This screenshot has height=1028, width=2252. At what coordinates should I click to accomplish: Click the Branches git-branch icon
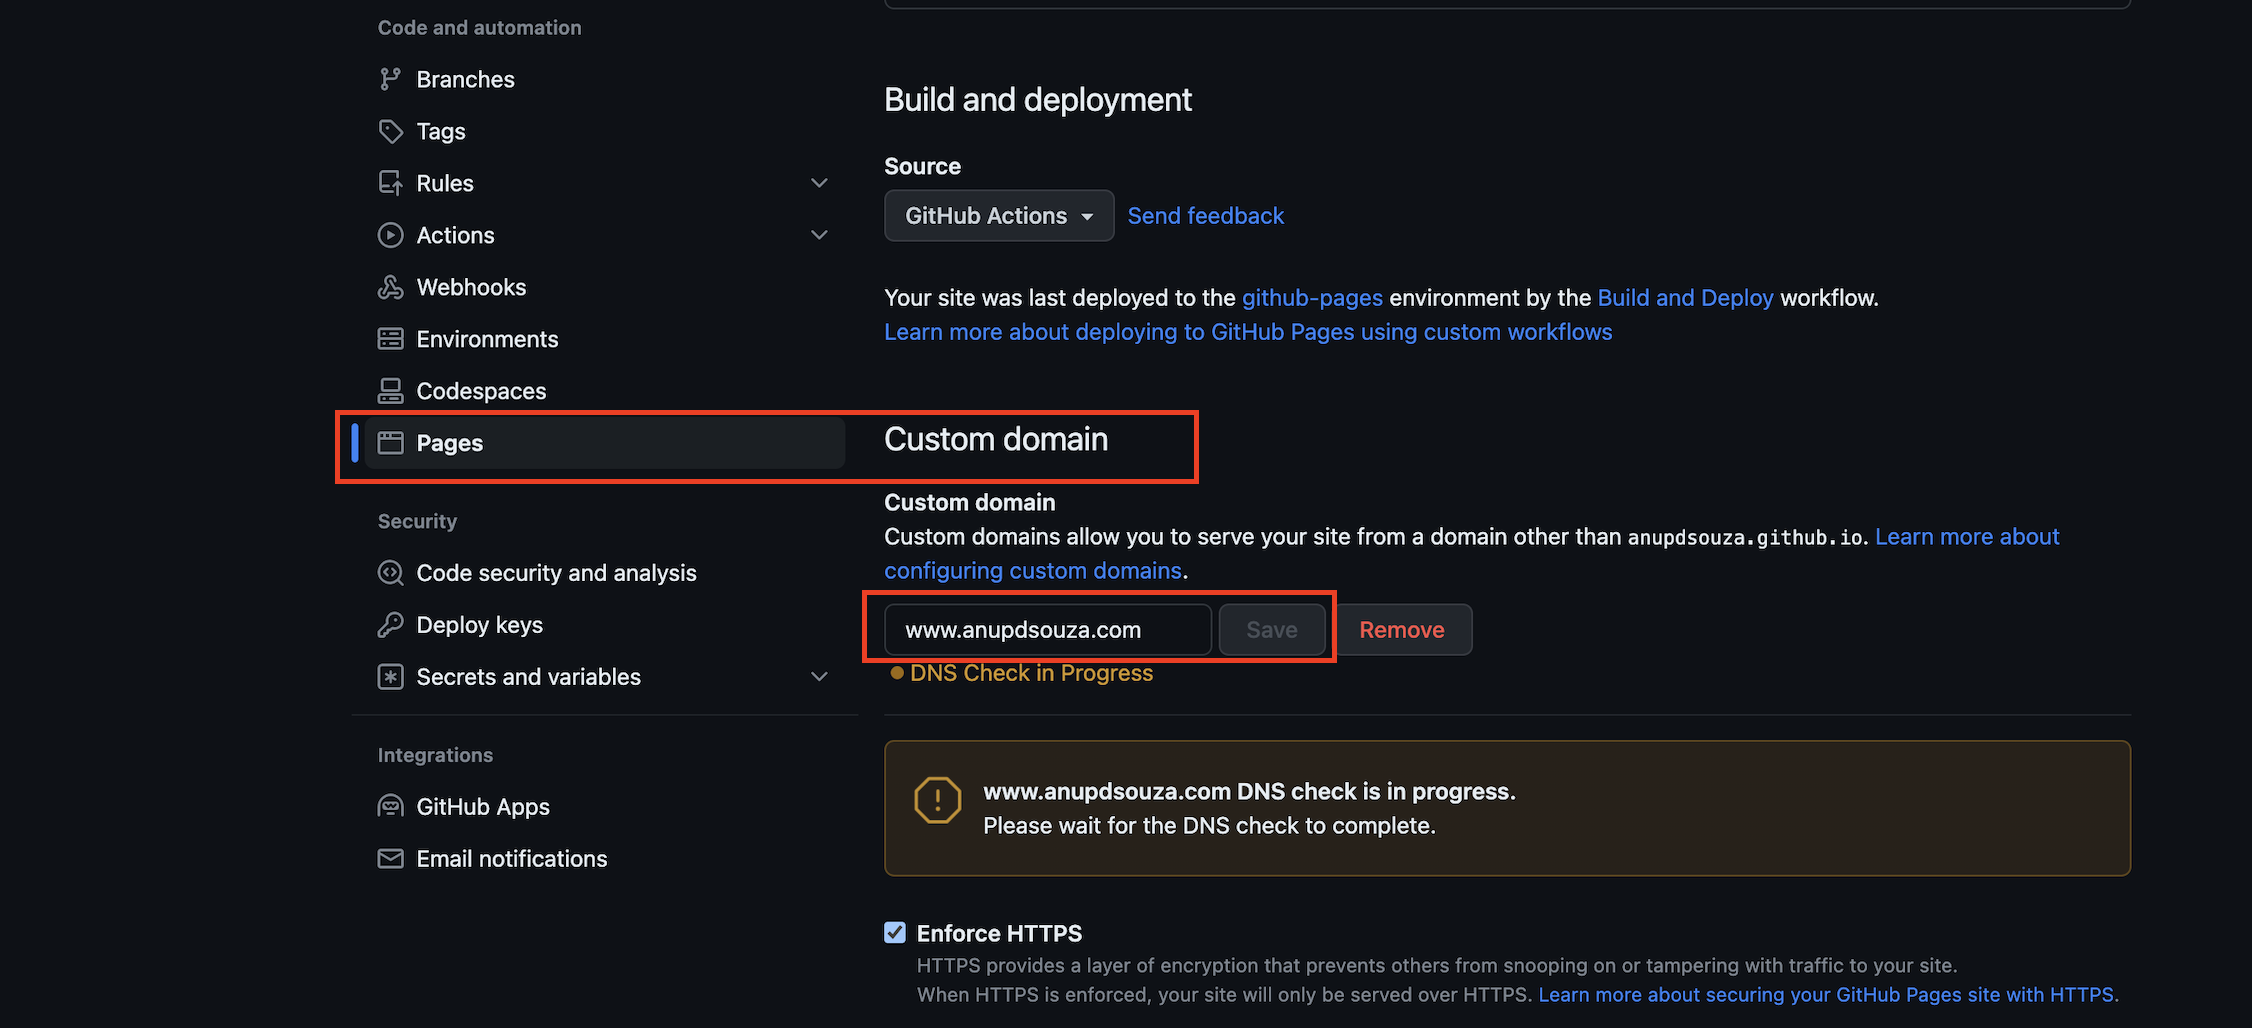point(390,79)
